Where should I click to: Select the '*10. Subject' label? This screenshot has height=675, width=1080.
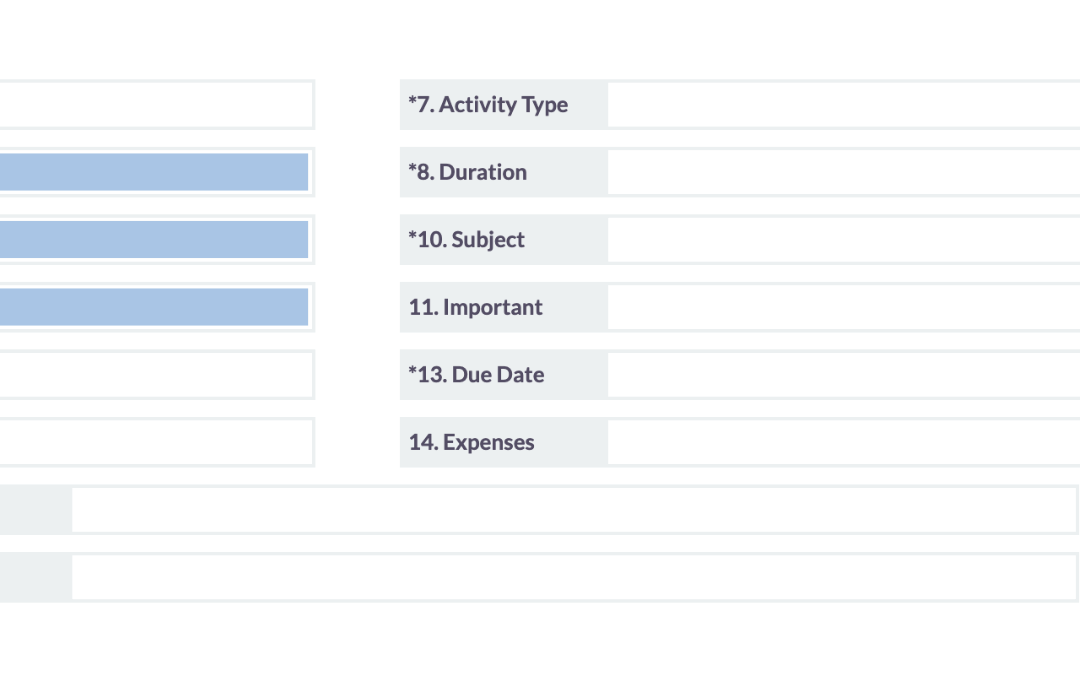pos(466,240)
